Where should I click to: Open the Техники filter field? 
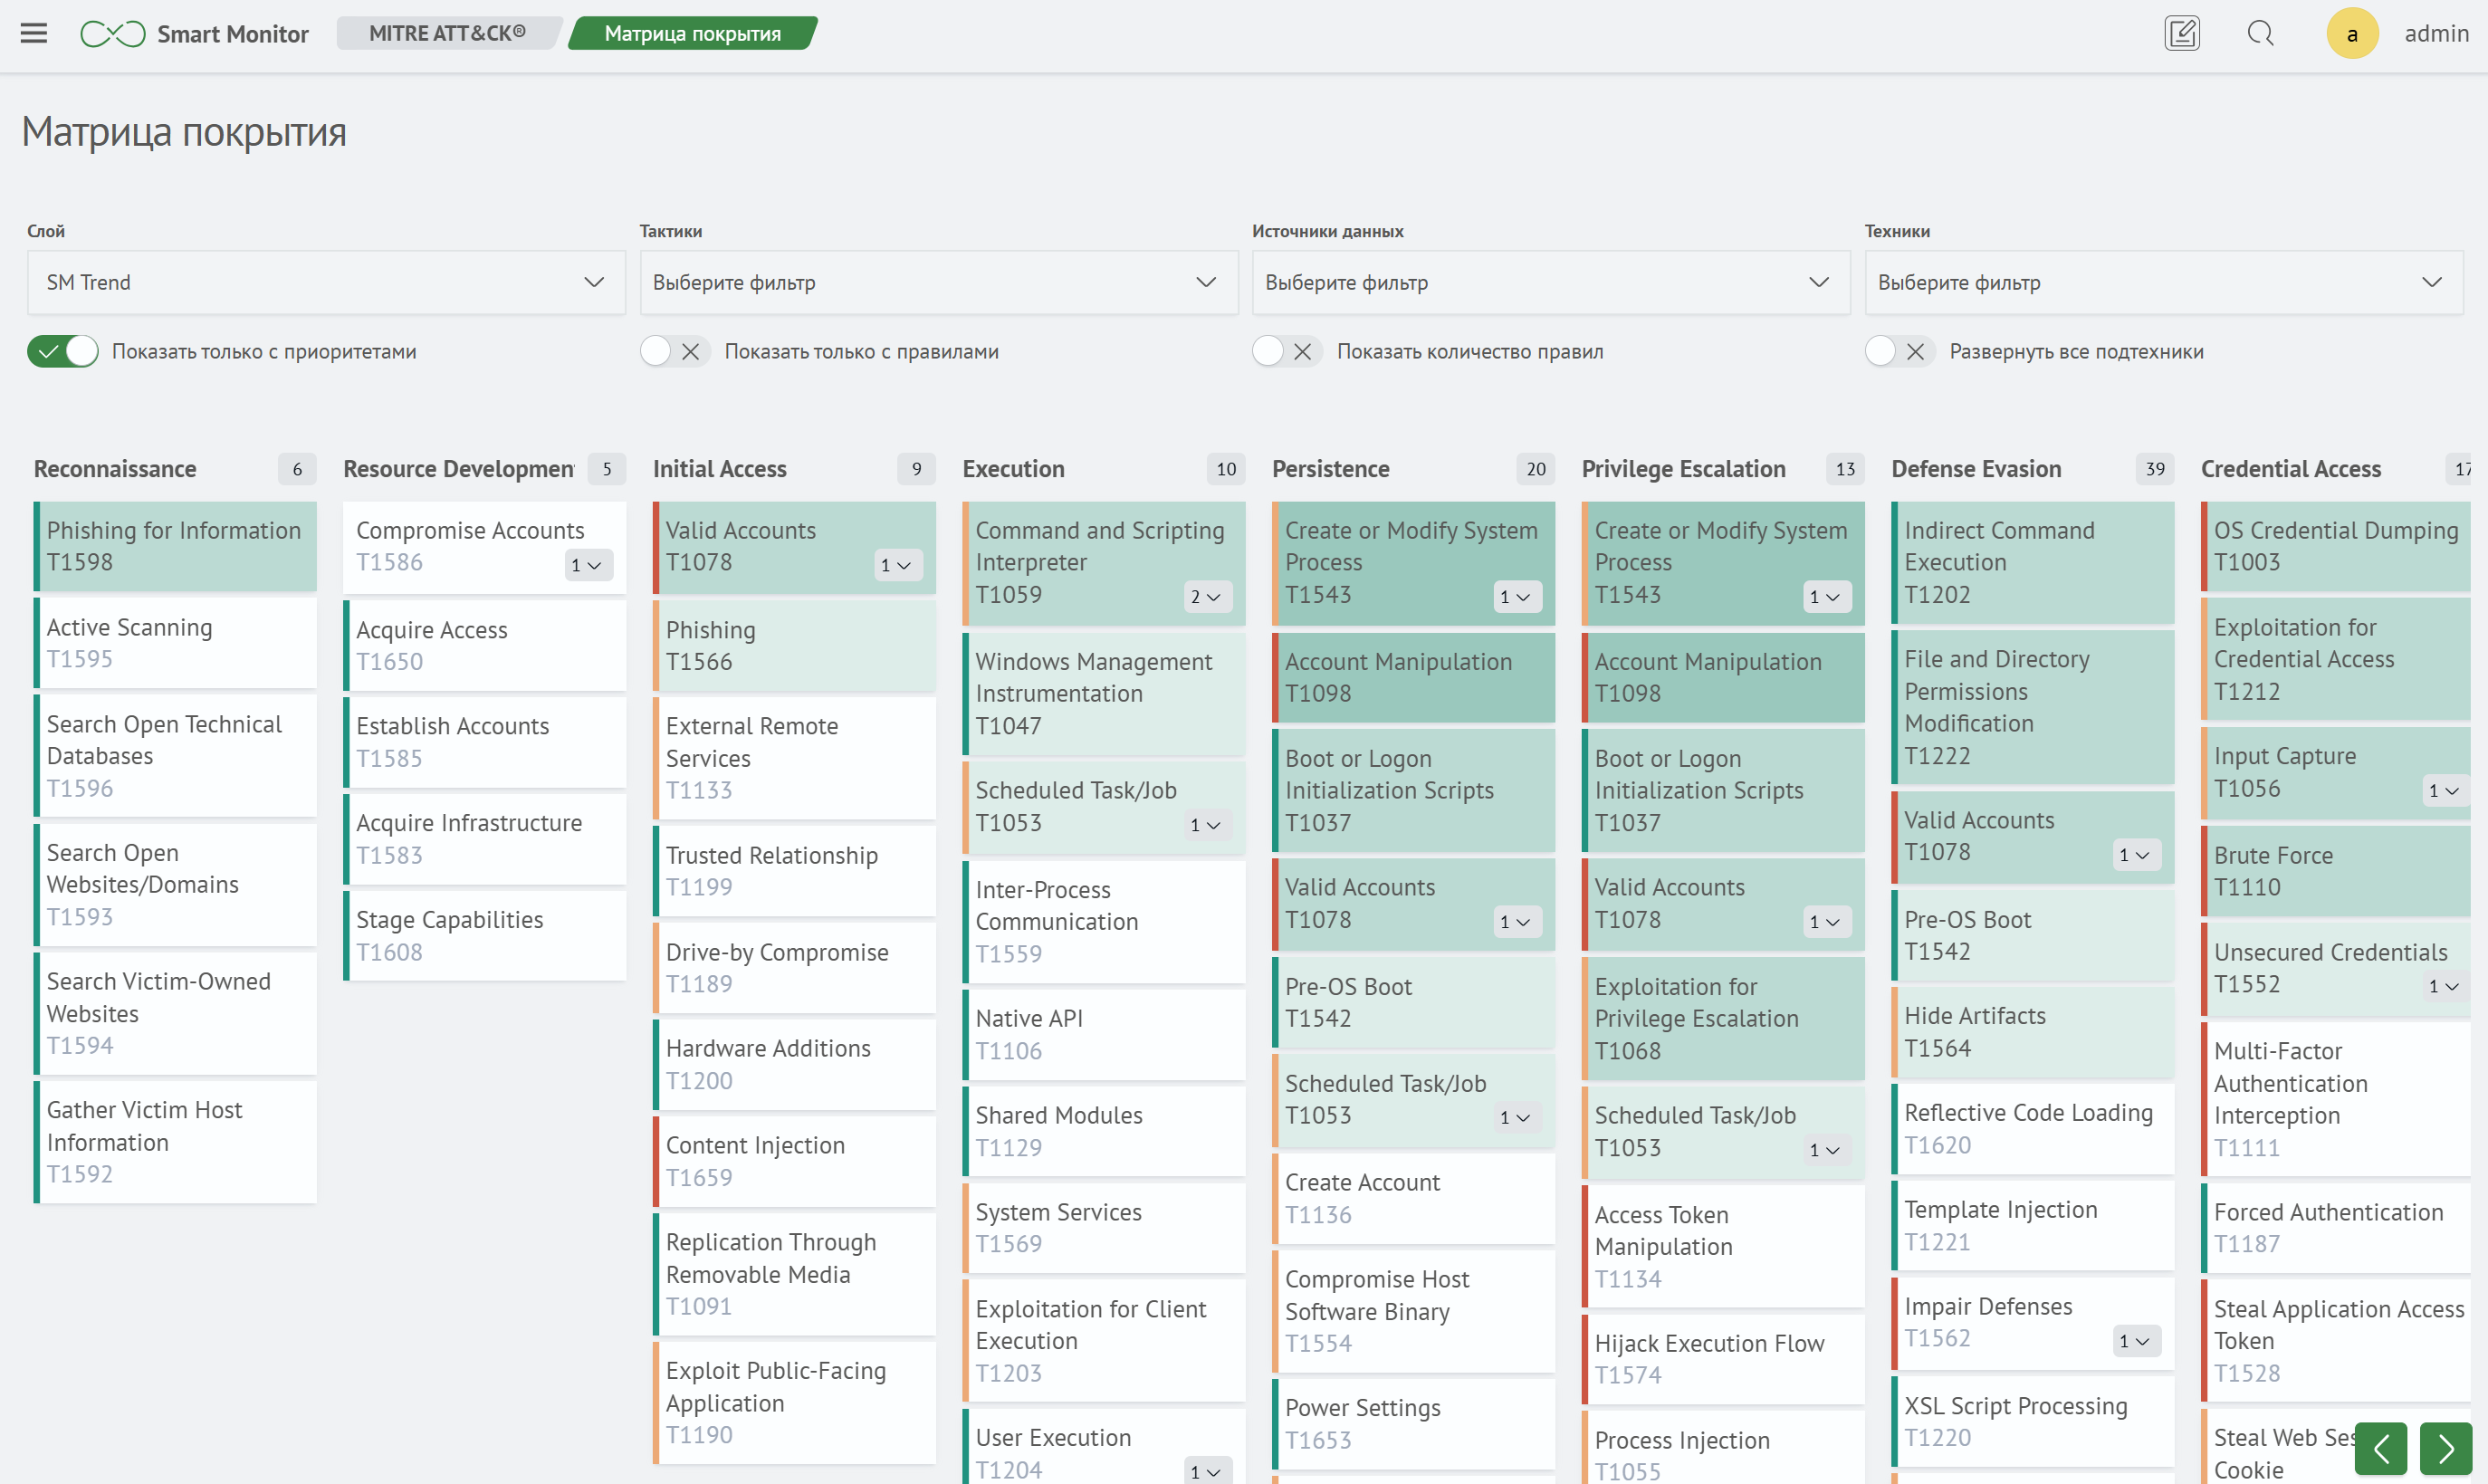pyautogui.click(x=2162, y=283)
